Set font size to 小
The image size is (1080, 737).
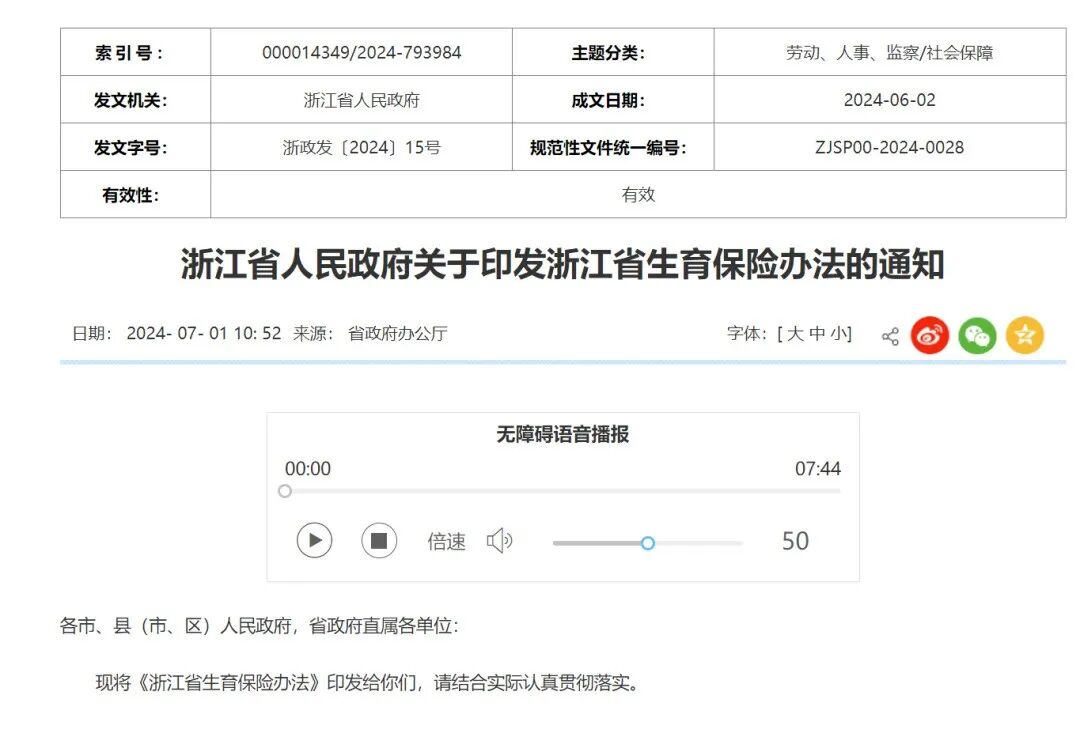pos(838,334)
